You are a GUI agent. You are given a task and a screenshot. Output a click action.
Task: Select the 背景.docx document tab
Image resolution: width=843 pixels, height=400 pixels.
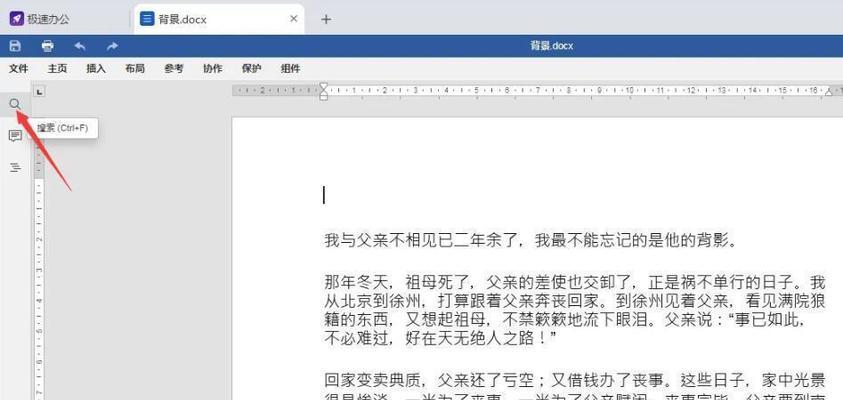pyautogui.click(x=219, y=19)
